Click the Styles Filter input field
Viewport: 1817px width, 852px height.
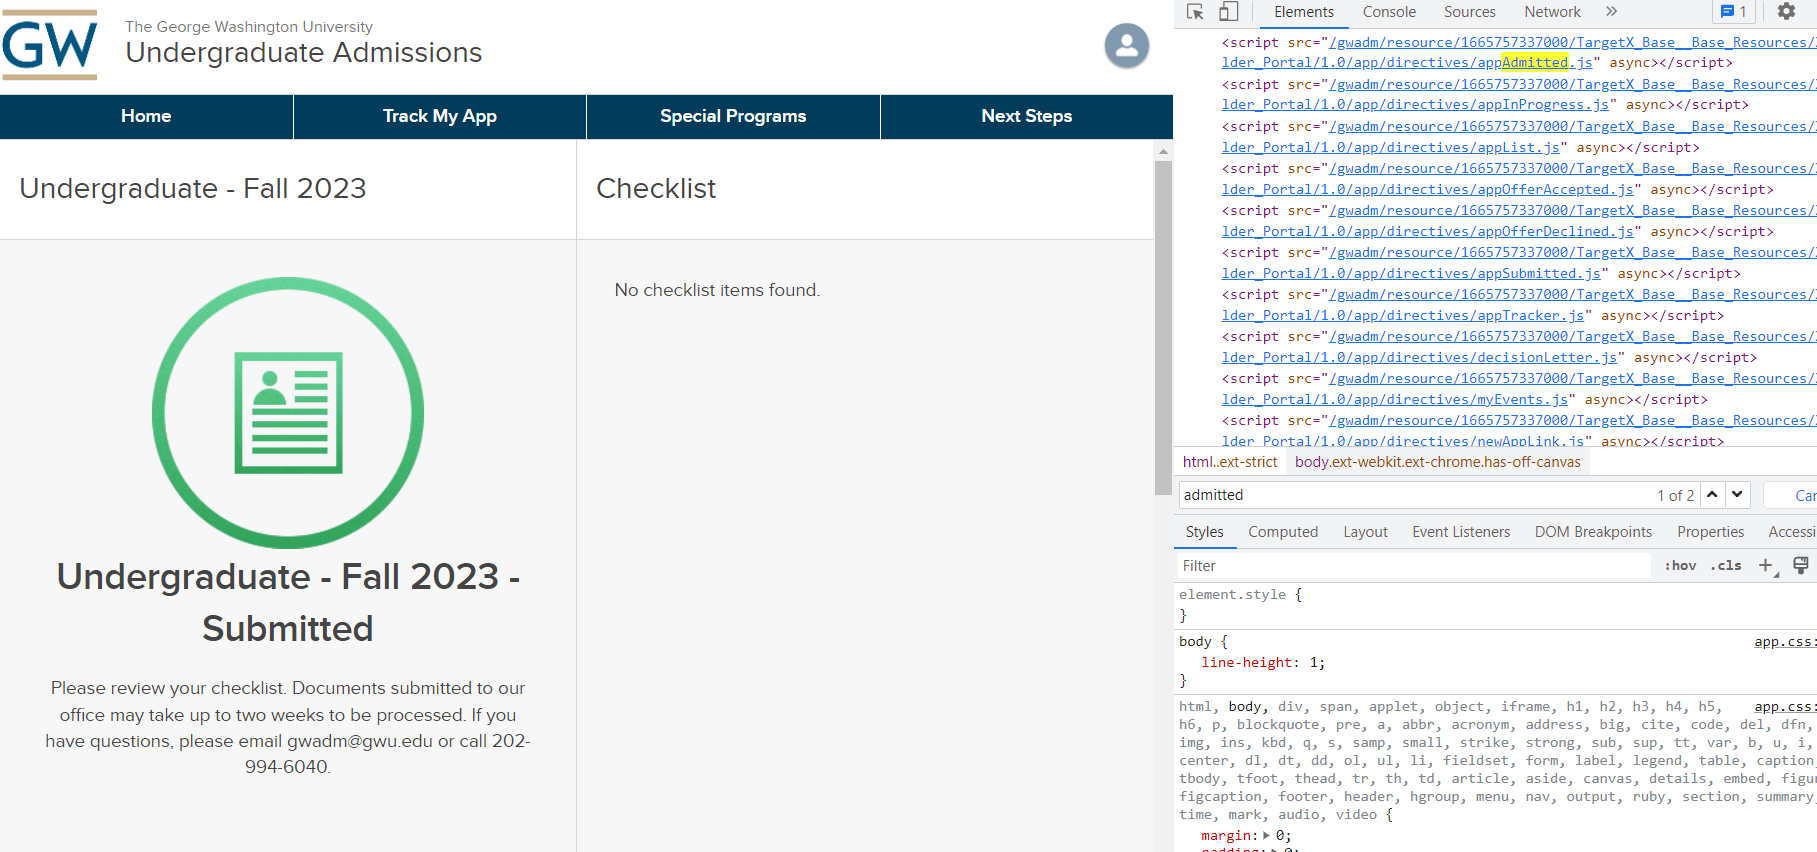click(1414, 566)
